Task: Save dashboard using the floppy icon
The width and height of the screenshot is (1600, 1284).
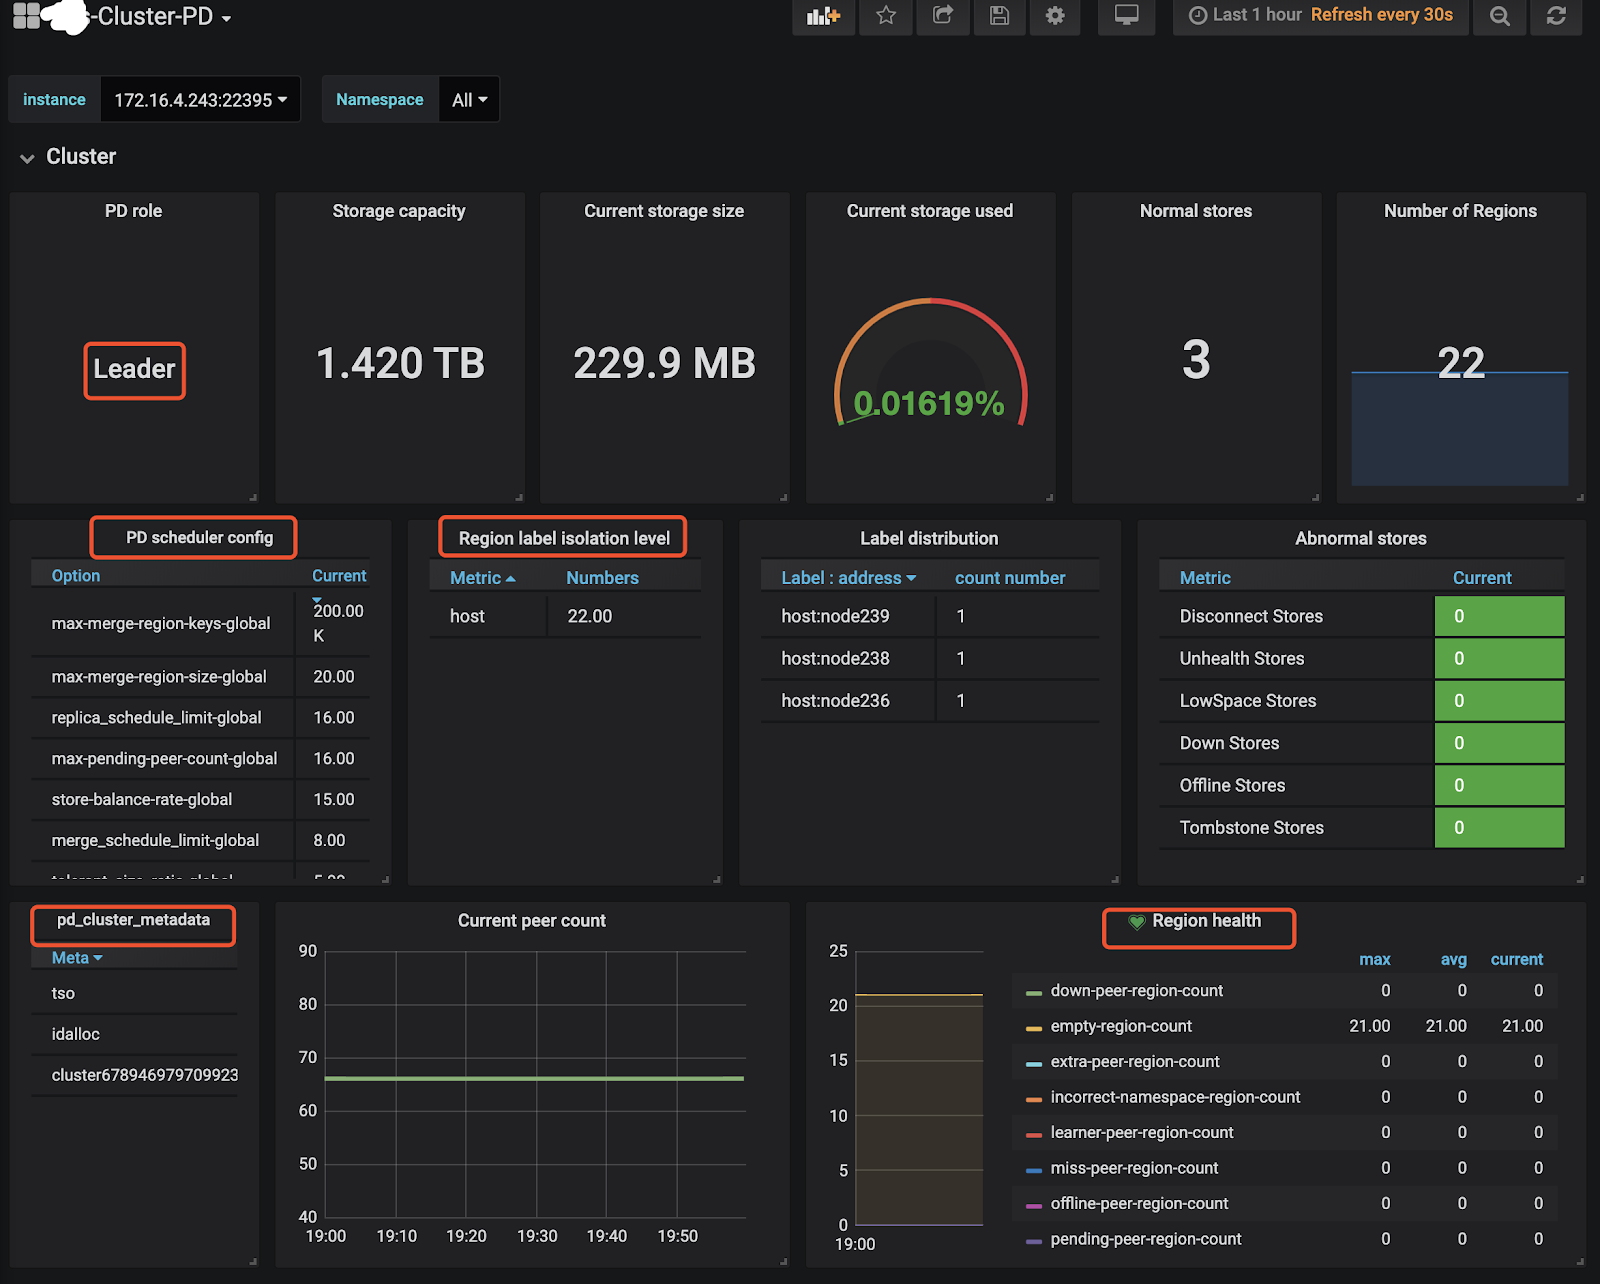Action: [999, 16]
